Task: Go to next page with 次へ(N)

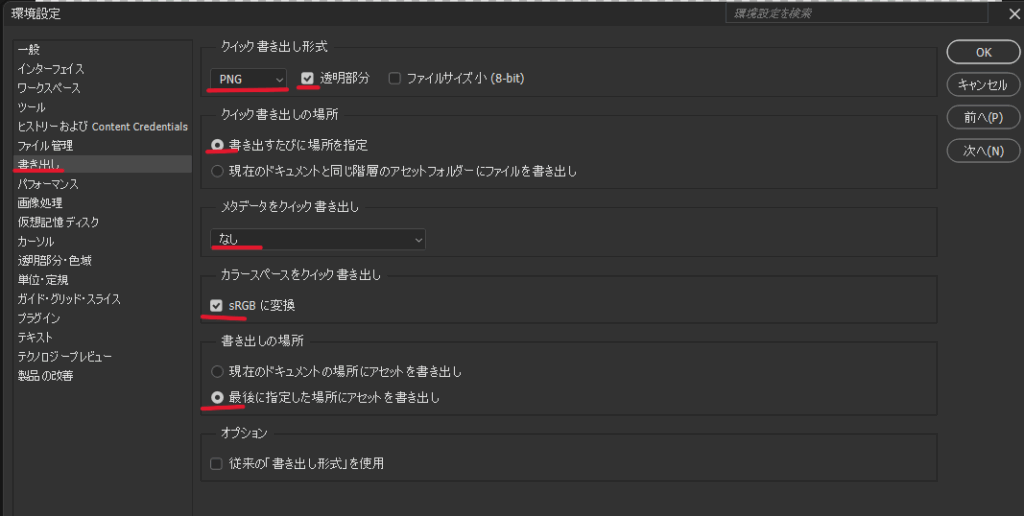Action: [x=982, y=151]
